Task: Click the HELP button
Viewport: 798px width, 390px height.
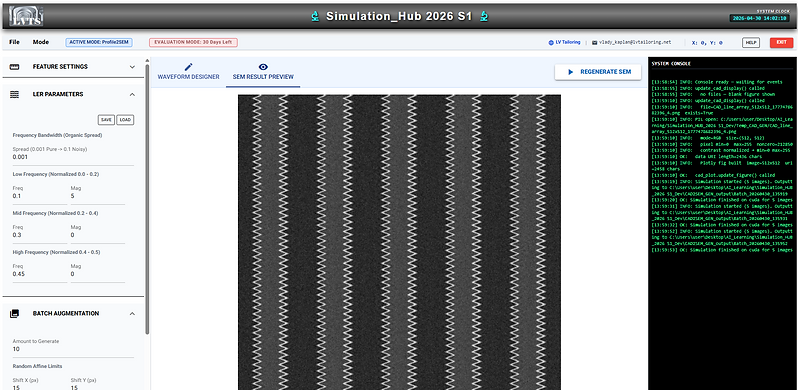Action: coord(751,43)
